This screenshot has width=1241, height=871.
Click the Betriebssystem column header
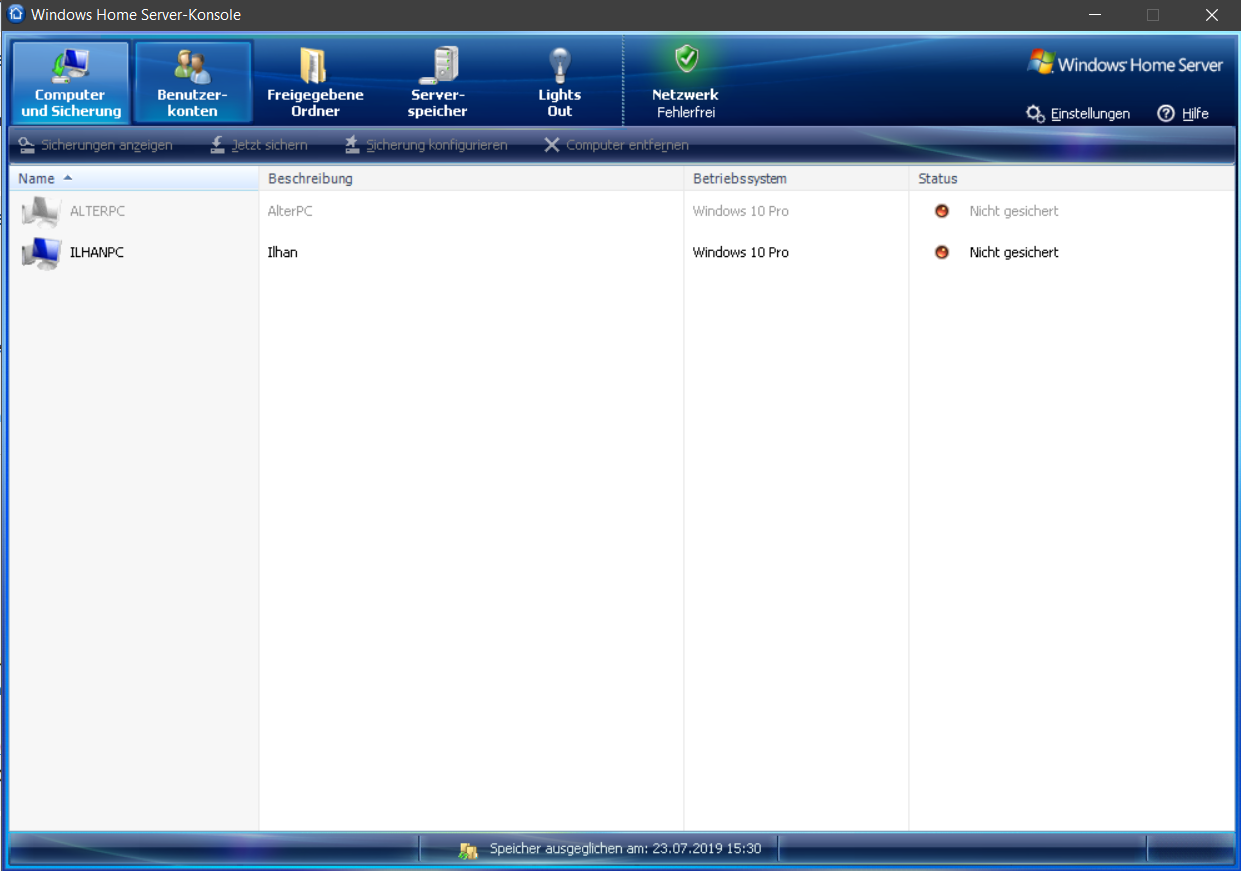tap(740, 179)
